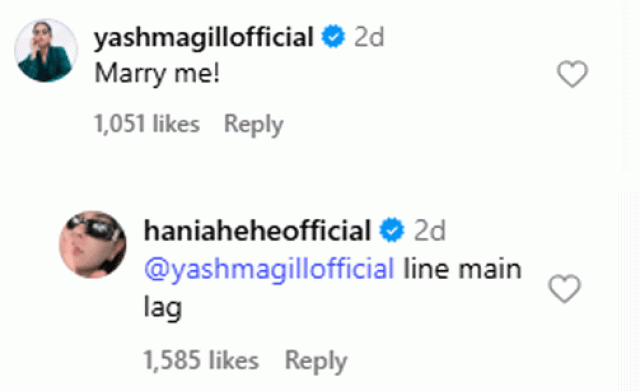View the 1,051 likes list

point(147,124)
